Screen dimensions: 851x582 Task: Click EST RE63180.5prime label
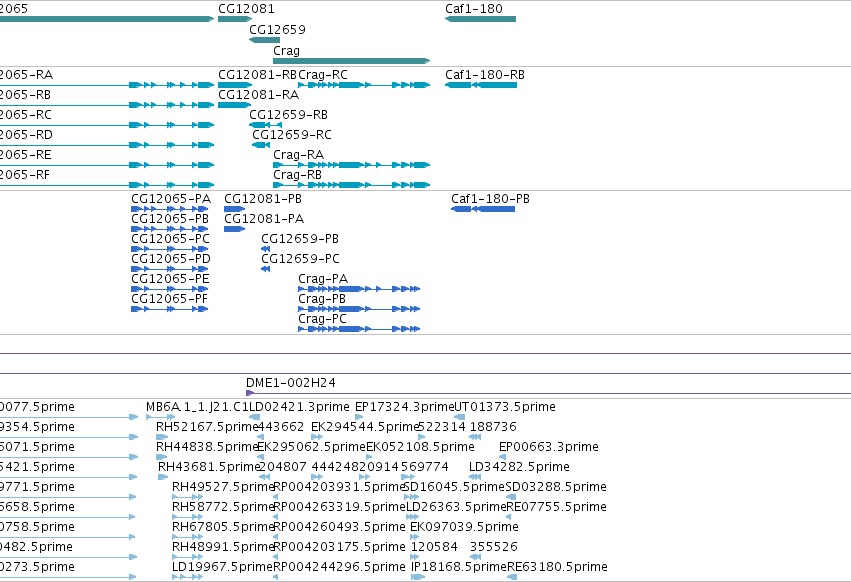pyautogui.click(x=557, y=568)
